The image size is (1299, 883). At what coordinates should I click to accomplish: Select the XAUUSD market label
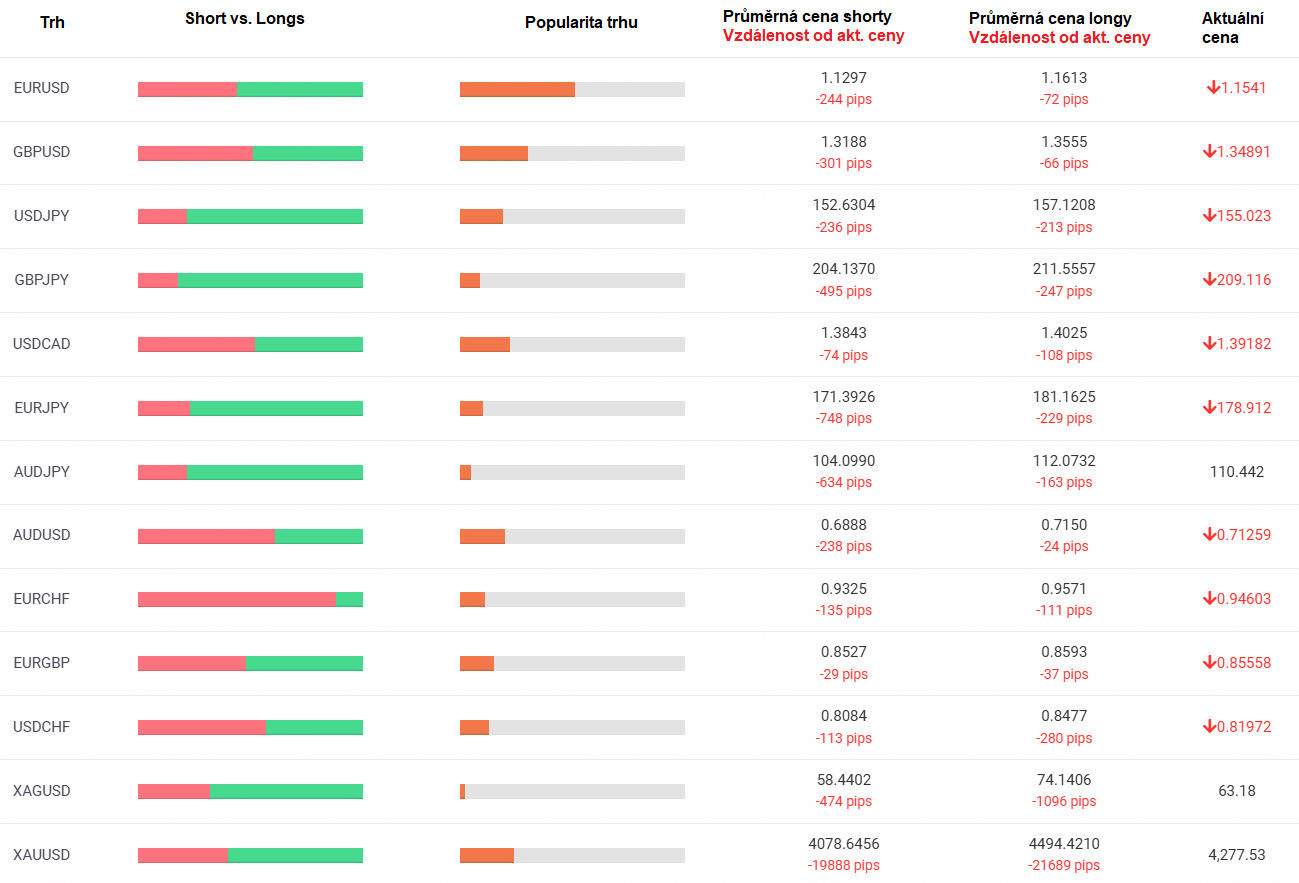click(x=42, y=855)
